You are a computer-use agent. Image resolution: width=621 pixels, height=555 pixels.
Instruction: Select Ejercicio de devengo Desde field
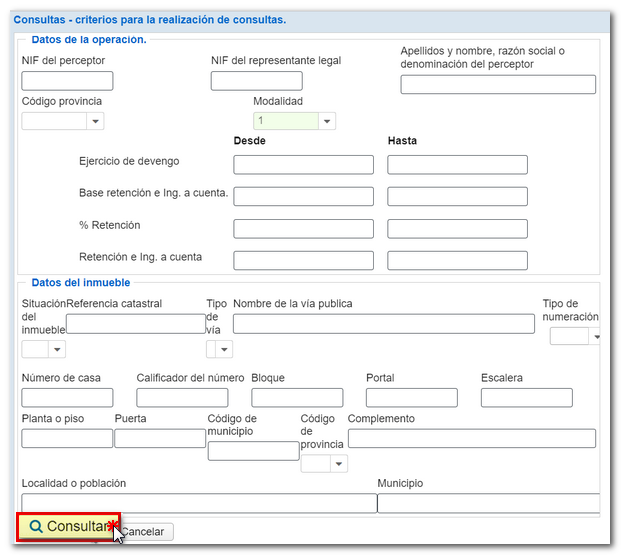tap(303, 165)
